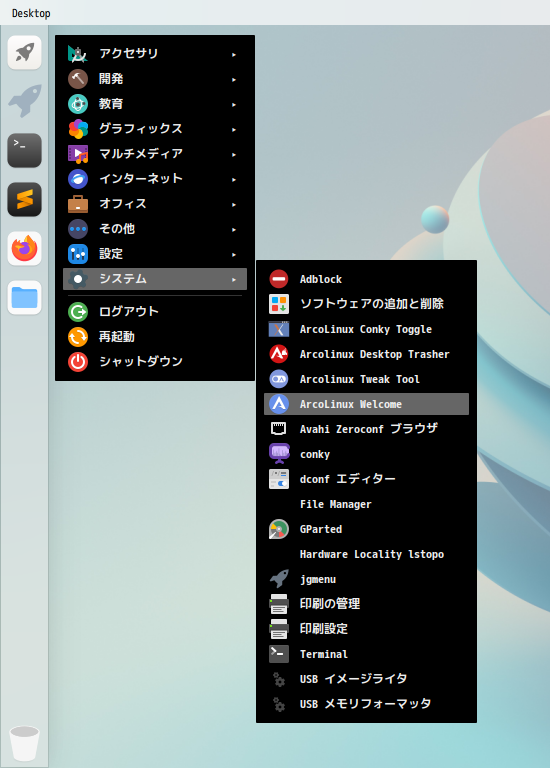Image resolution: width=550 pixels, height=768 pixels.
Task: Click the Adblock red stop icon
Action: click(x=279, y=279)
